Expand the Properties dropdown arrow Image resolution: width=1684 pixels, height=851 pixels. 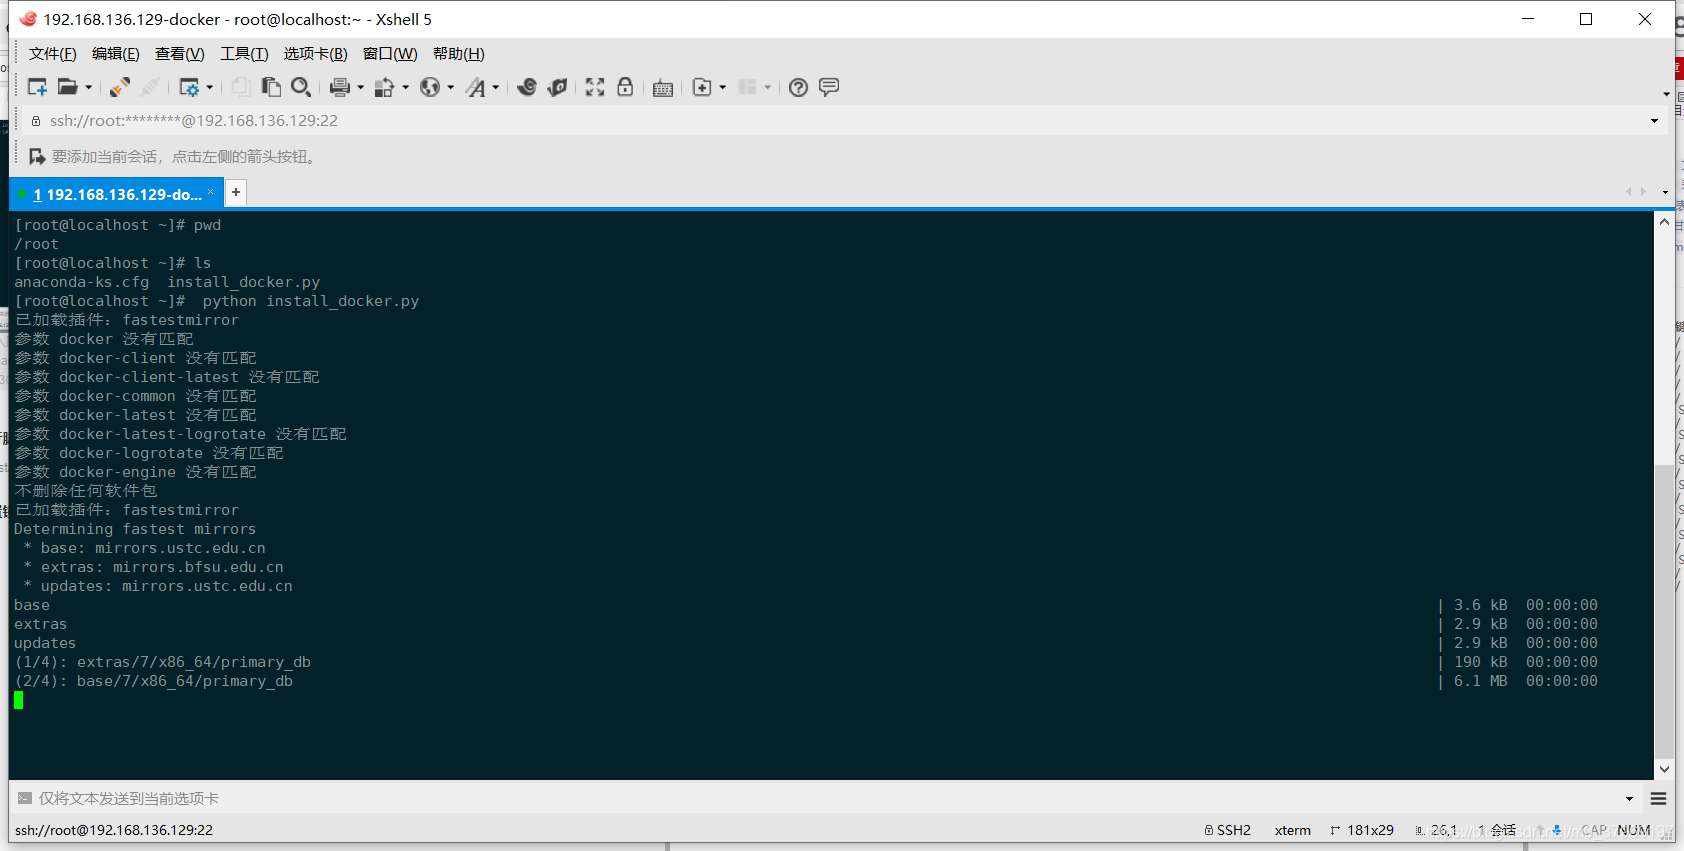click(x=209, y=88)
